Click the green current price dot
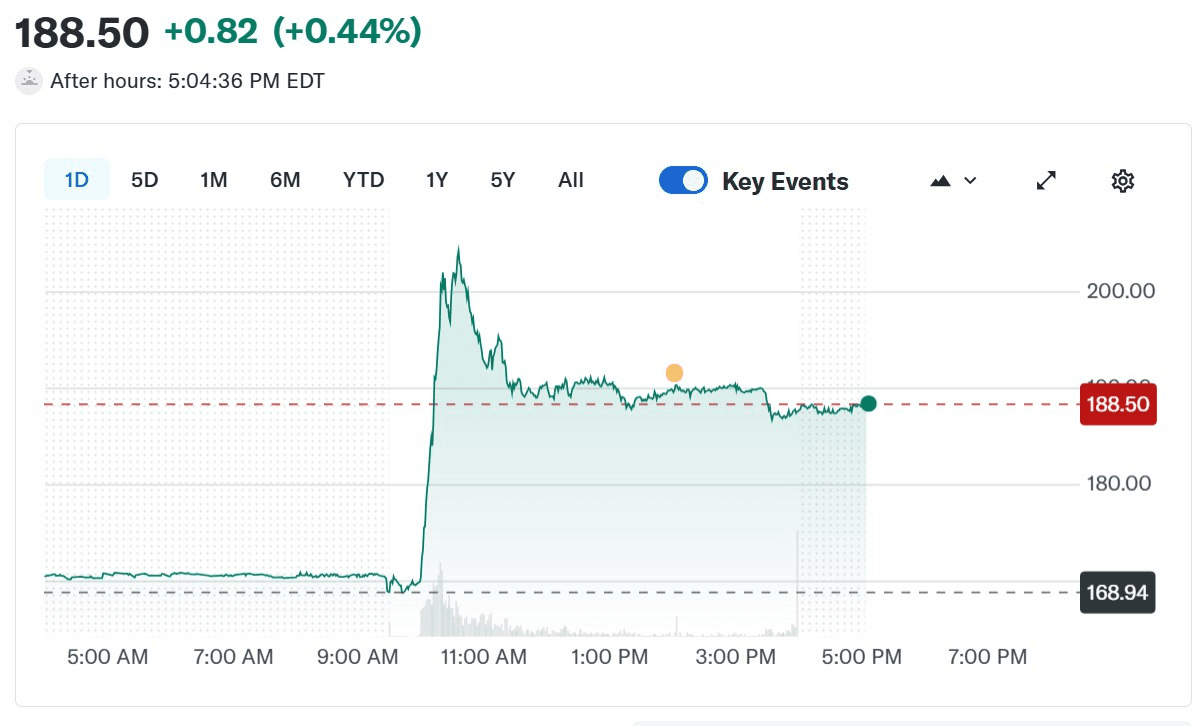This screenshot has height=726, width=1200. click(868, 403)
